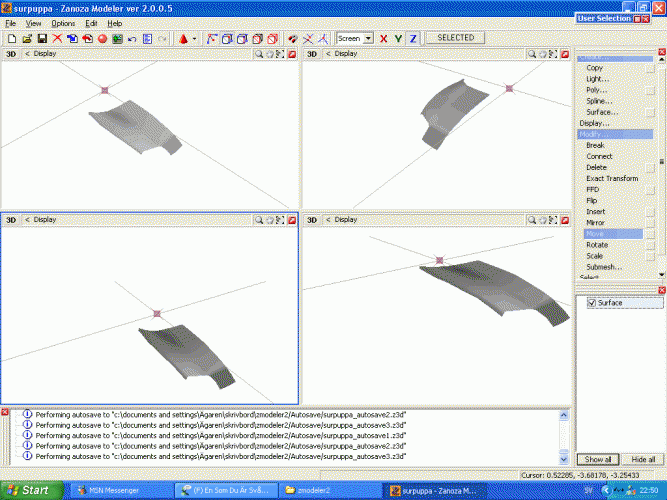Click the Undo arrow icon
667x500 pixels.
click(133, 38)
